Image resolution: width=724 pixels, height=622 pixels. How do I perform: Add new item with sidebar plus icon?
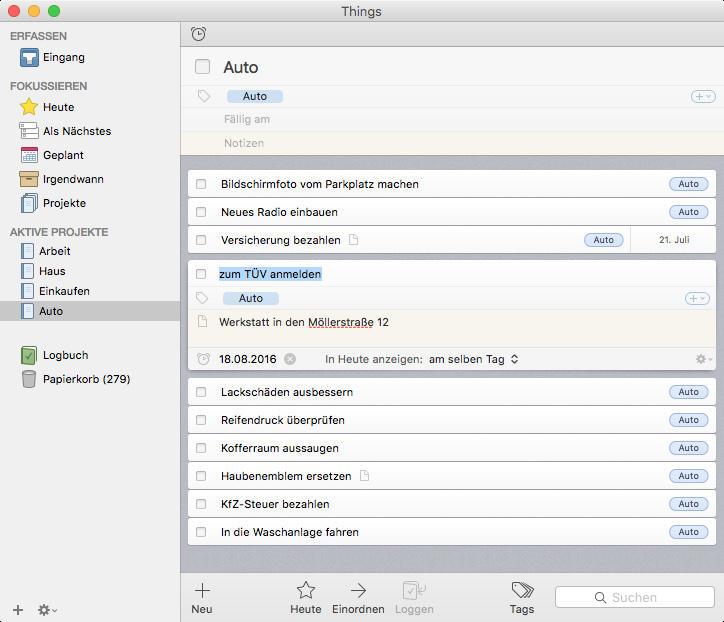pos(18,610)
